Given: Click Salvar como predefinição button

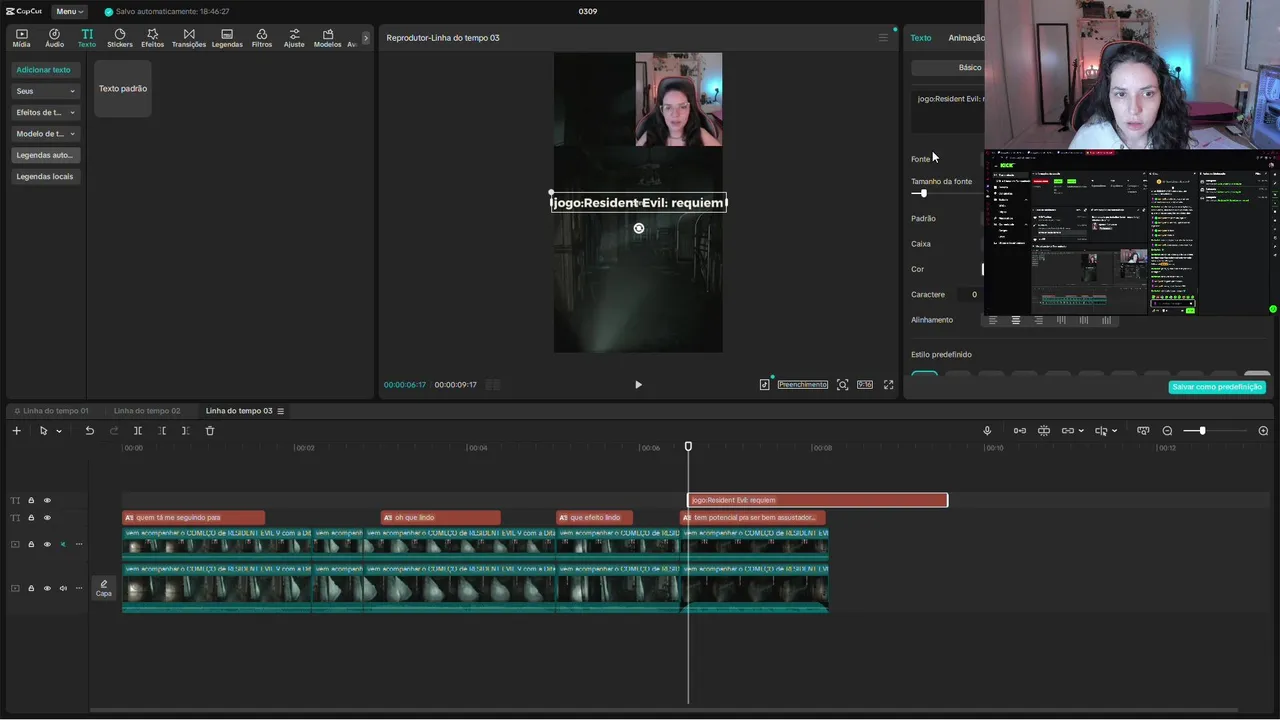Looking at the screenshot, I should 1217,387.
